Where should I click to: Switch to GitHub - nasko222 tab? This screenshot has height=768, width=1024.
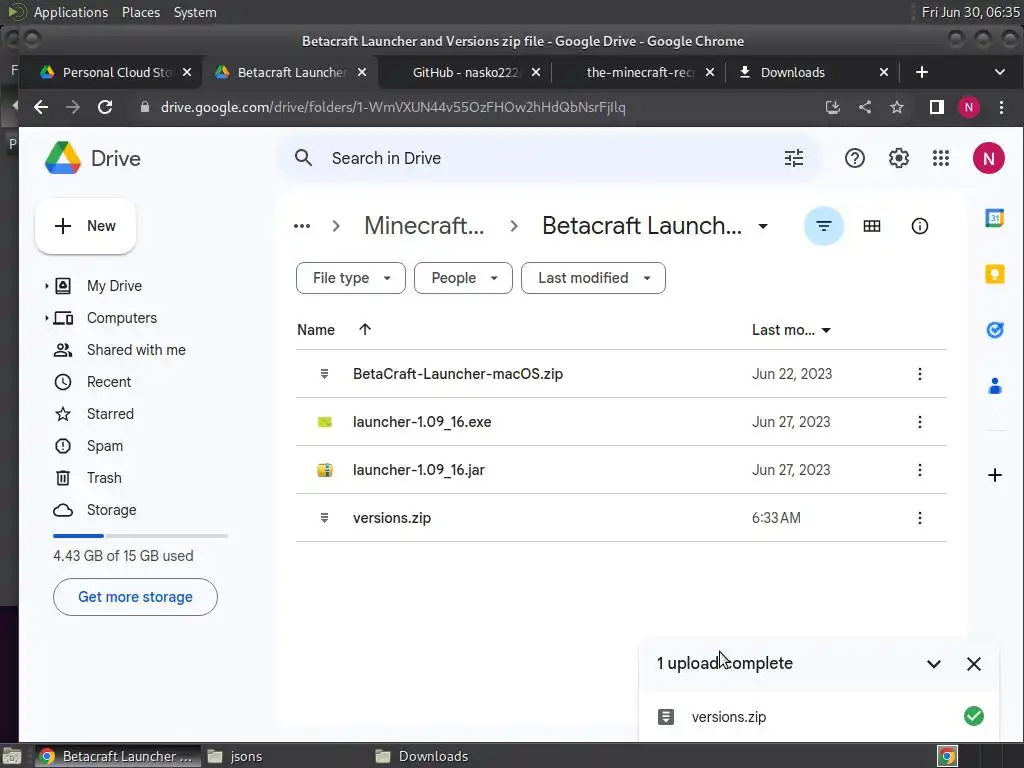(x=463, y=72)
